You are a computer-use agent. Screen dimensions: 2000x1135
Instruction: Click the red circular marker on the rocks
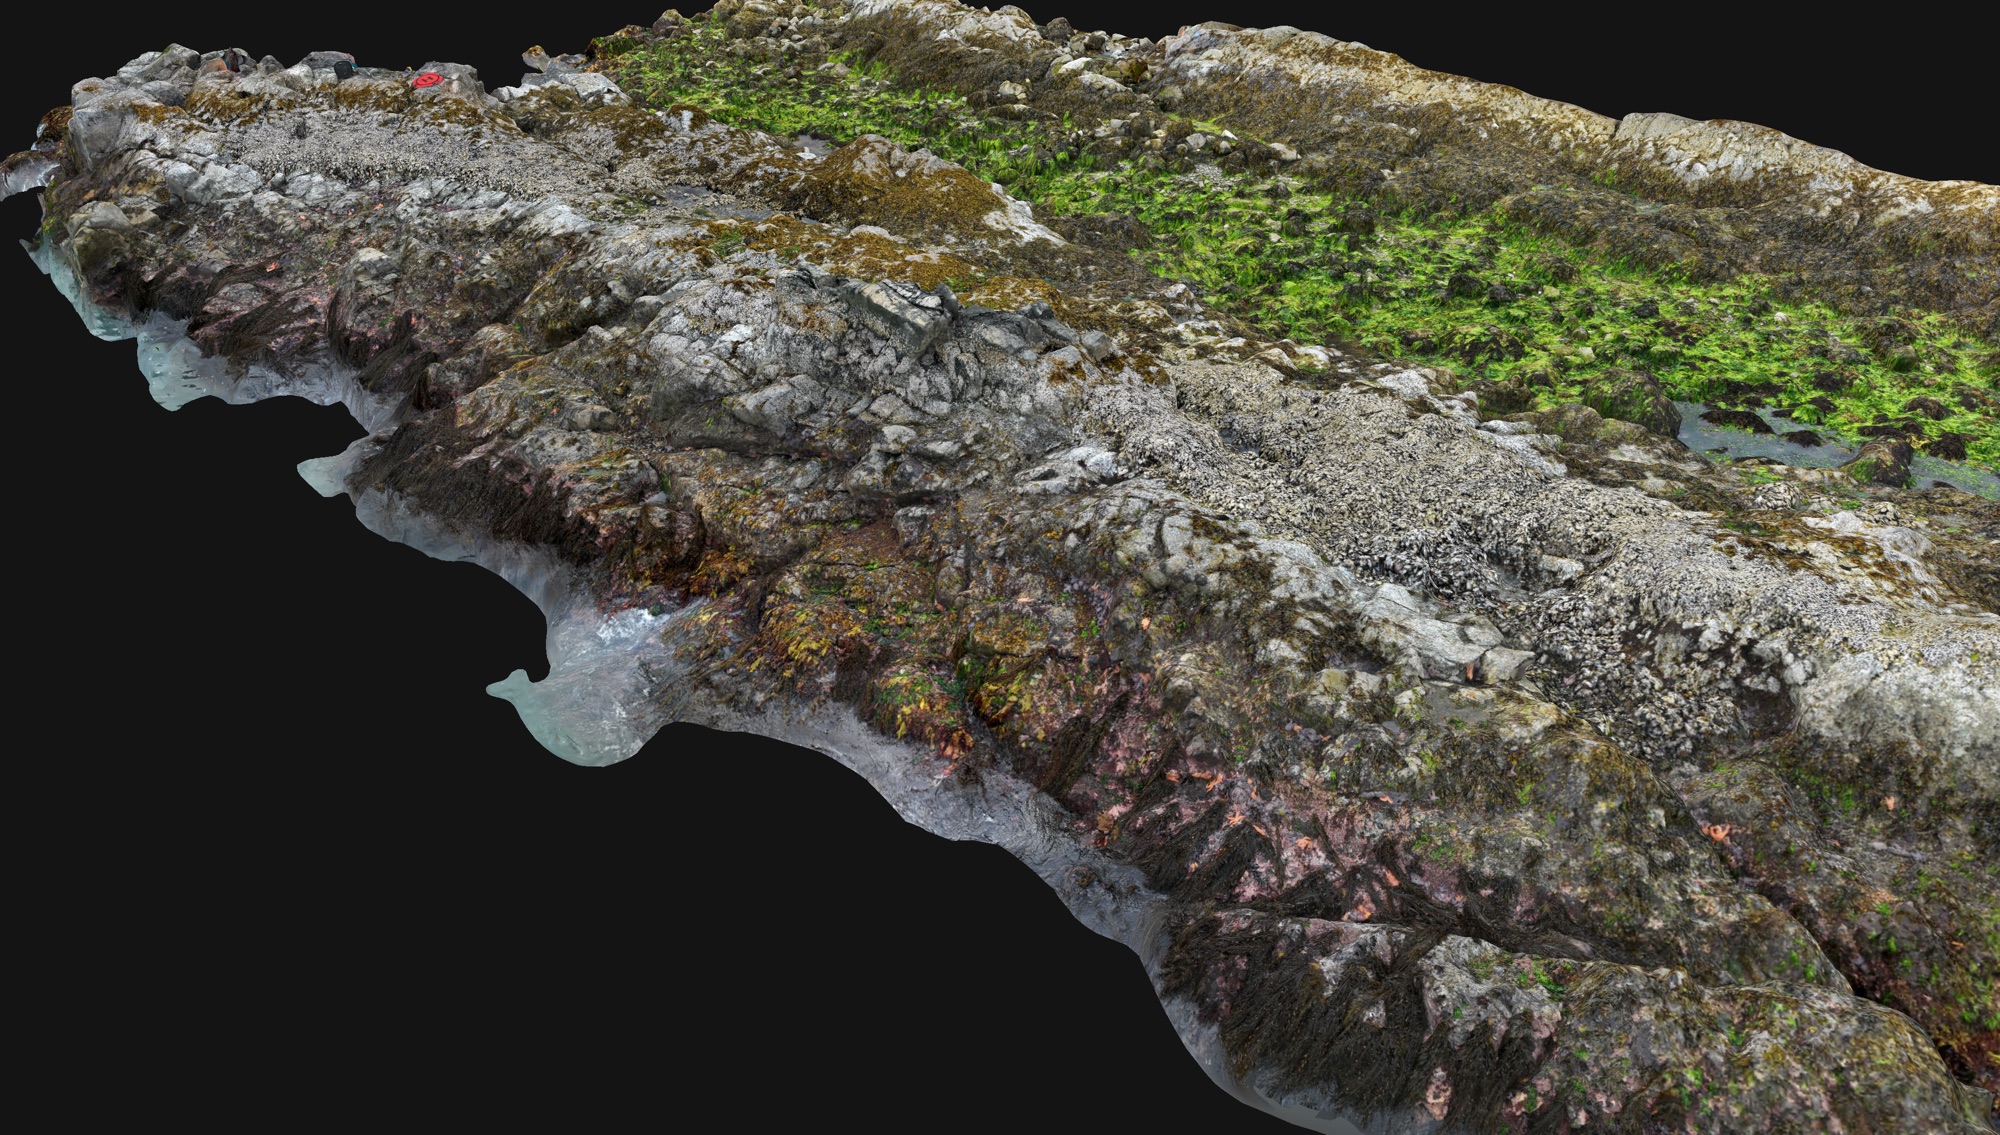pyautogui.click(x=428, y=78)
